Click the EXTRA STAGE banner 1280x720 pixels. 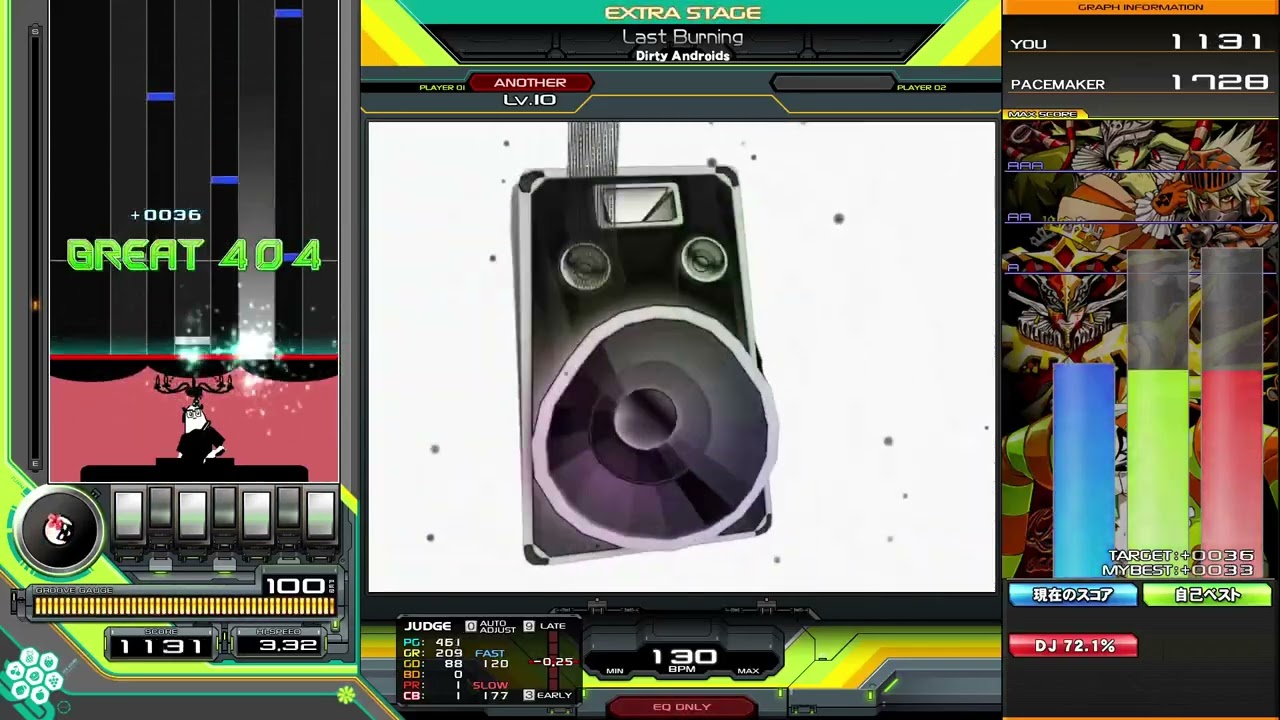[683, 13]
